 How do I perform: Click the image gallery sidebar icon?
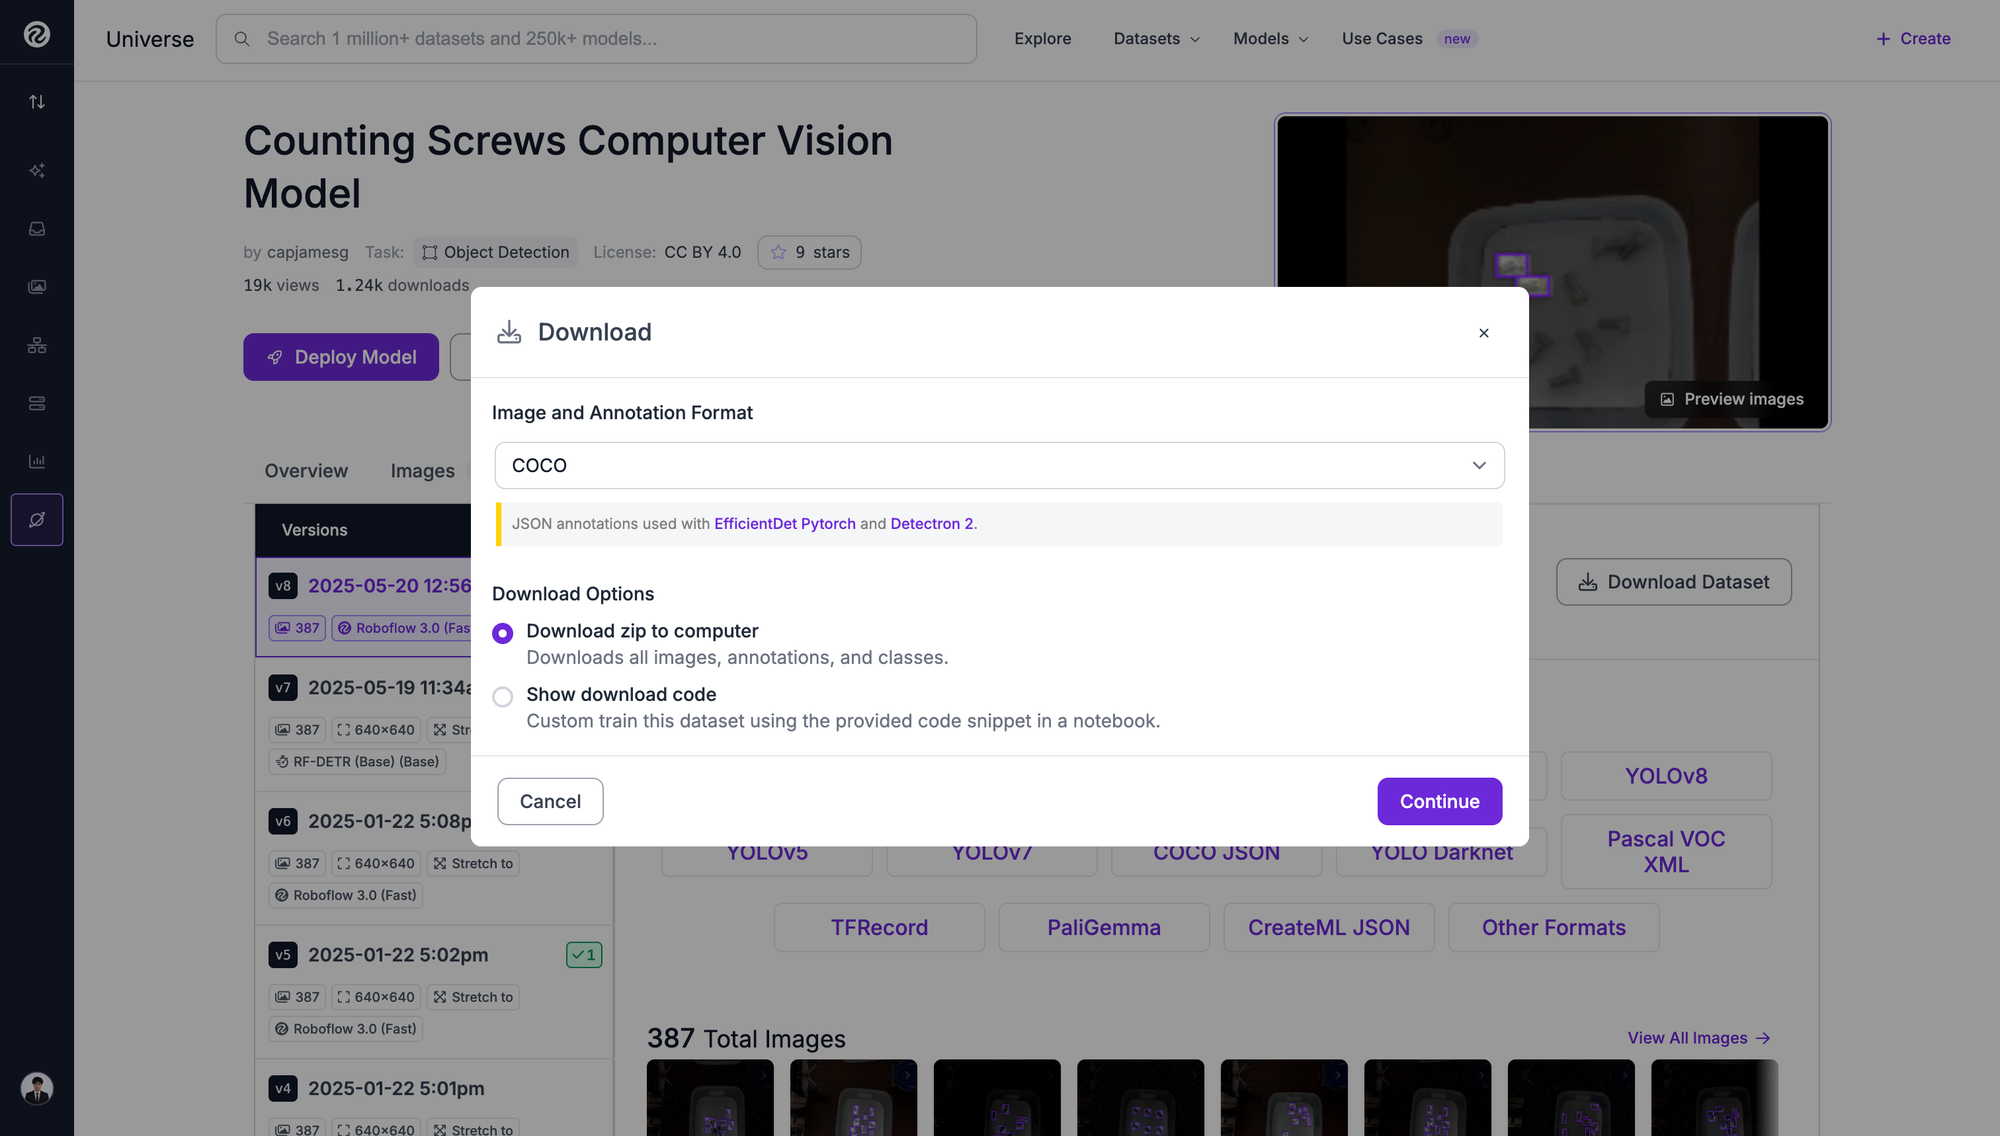coord(37,287)
